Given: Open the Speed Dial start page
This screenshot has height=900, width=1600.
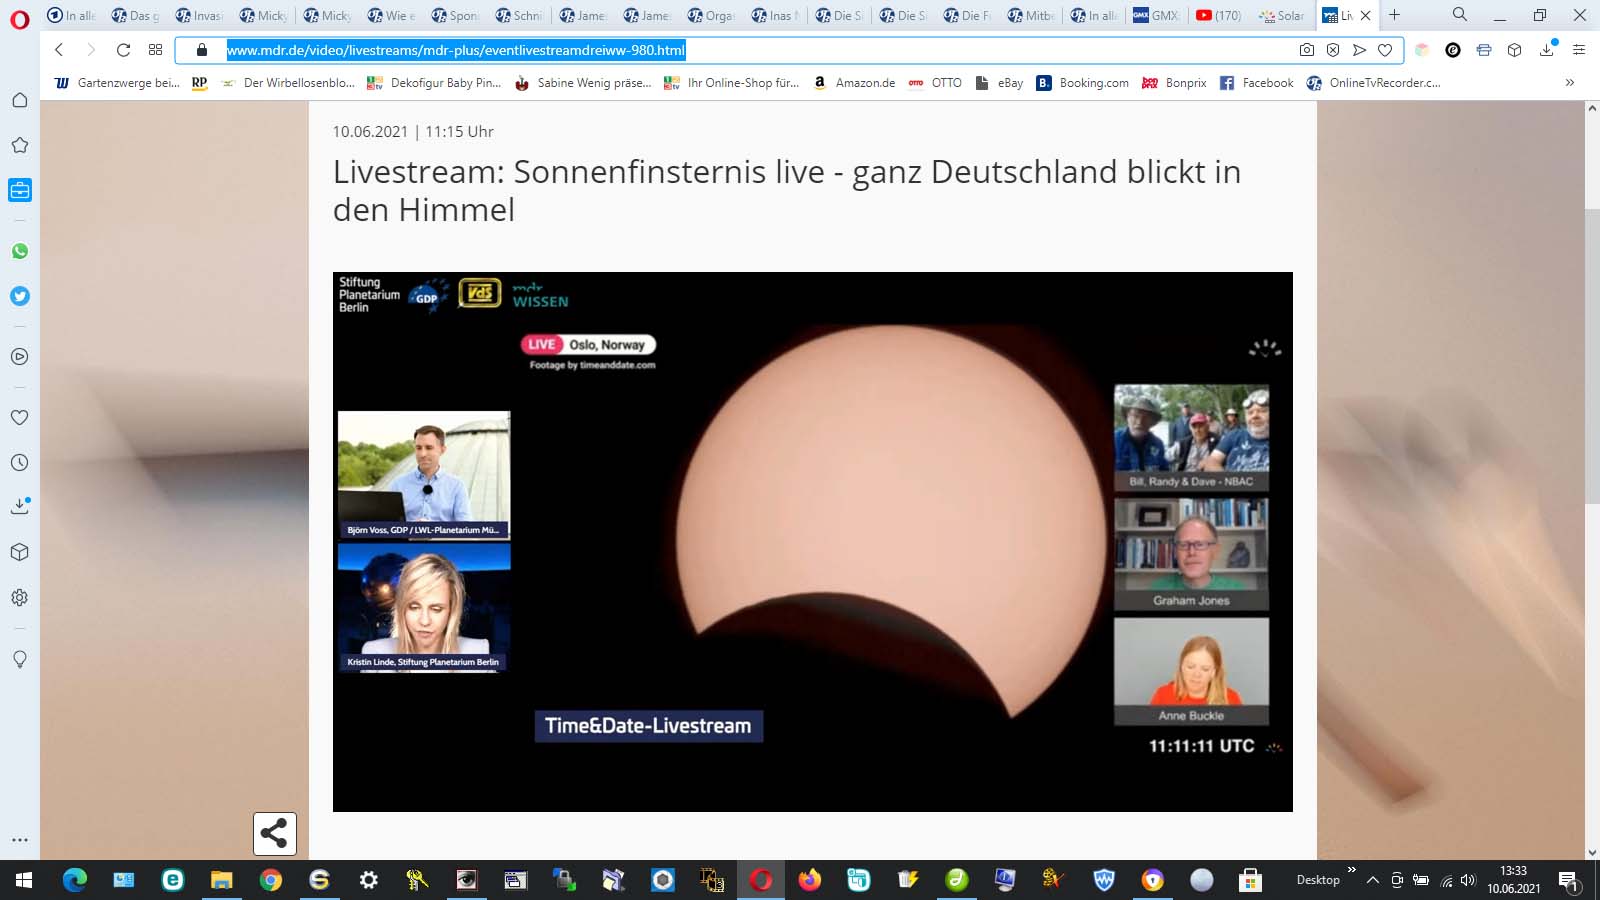Looking at the screenshot, I should tap(155, 50).
